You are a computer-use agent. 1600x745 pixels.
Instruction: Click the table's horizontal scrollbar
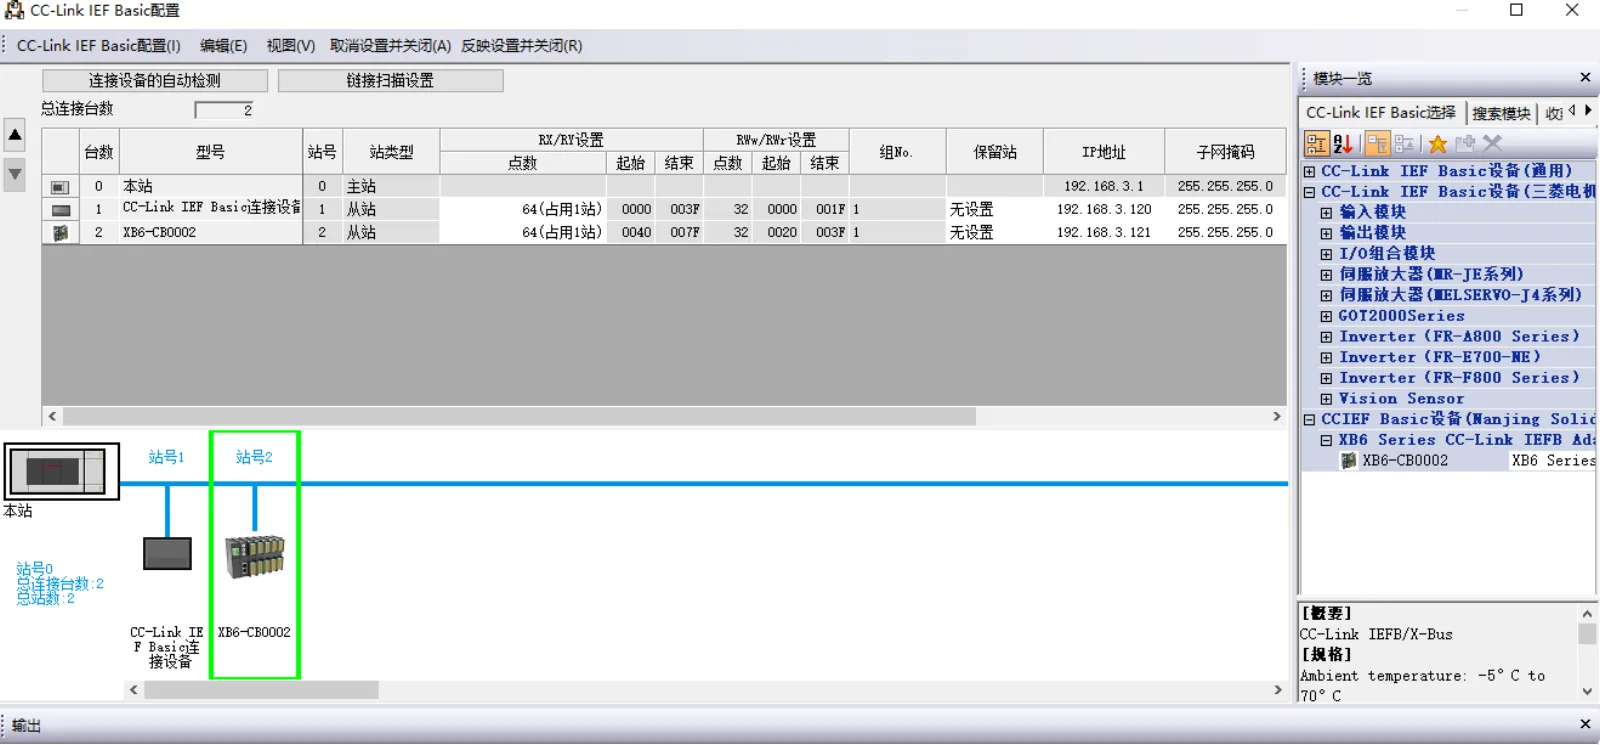click(519, 416)
